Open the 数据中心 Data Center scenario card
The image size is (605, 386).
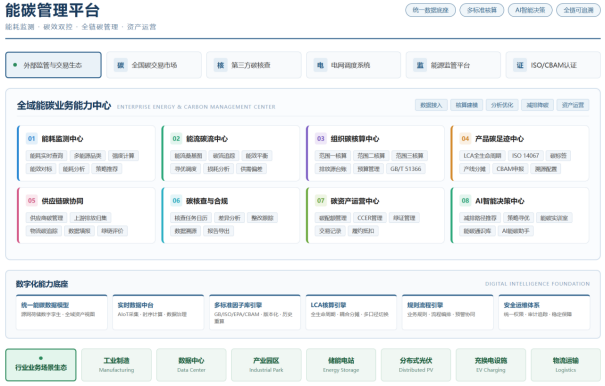[x=191, y=365]
